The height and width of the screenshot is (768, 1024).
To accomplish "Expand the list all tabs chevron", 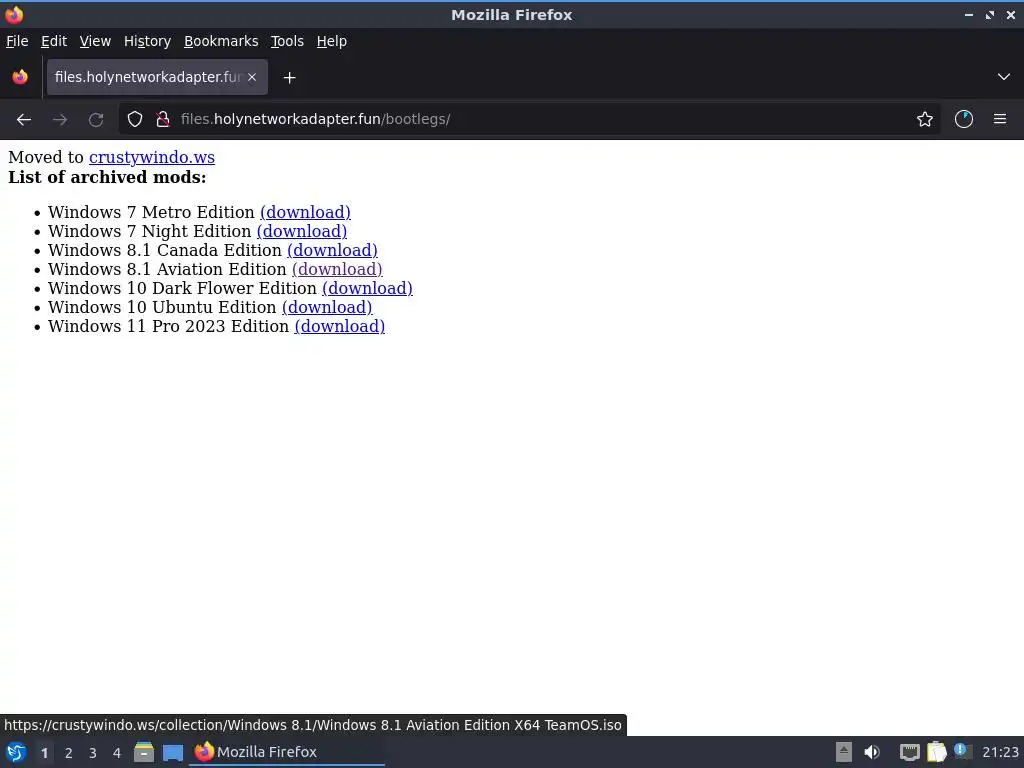I will (1004, 77).
